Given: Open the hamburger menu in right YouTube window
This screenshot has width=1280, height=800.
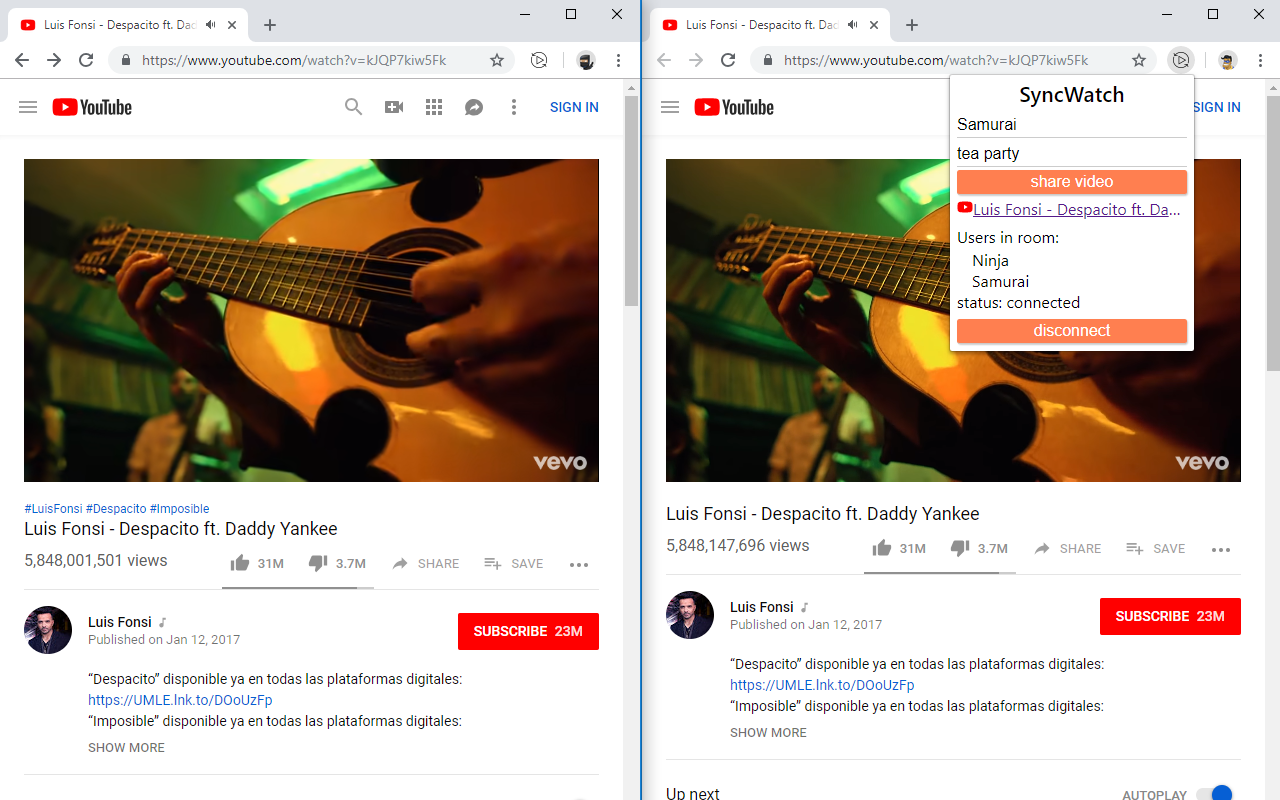Looking at the screenshot, I should tap(670, 107).
